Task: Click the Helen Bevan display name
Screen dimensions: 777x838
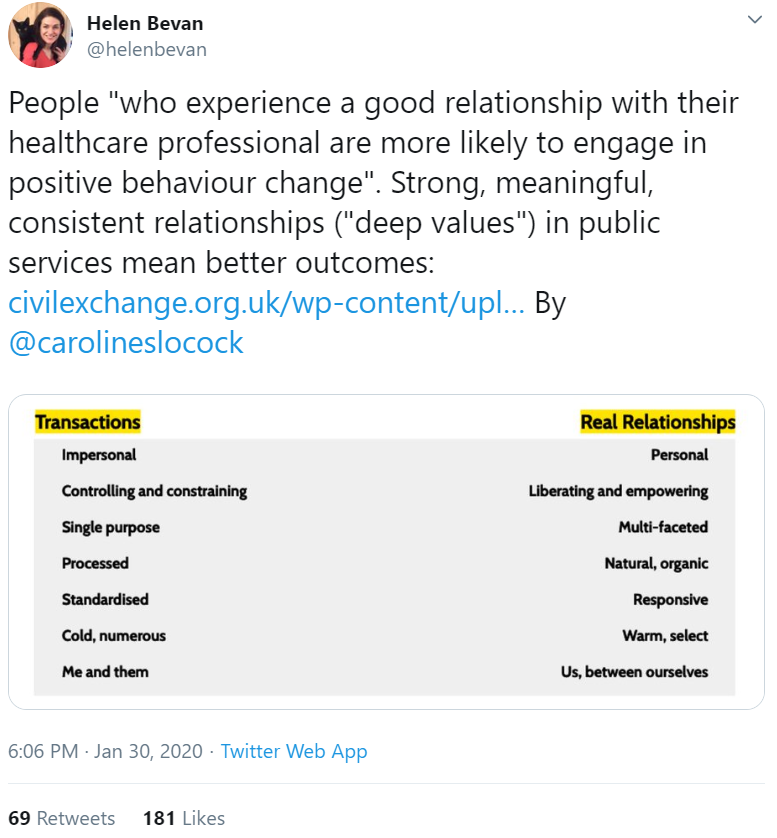Action: coord(145,24)
